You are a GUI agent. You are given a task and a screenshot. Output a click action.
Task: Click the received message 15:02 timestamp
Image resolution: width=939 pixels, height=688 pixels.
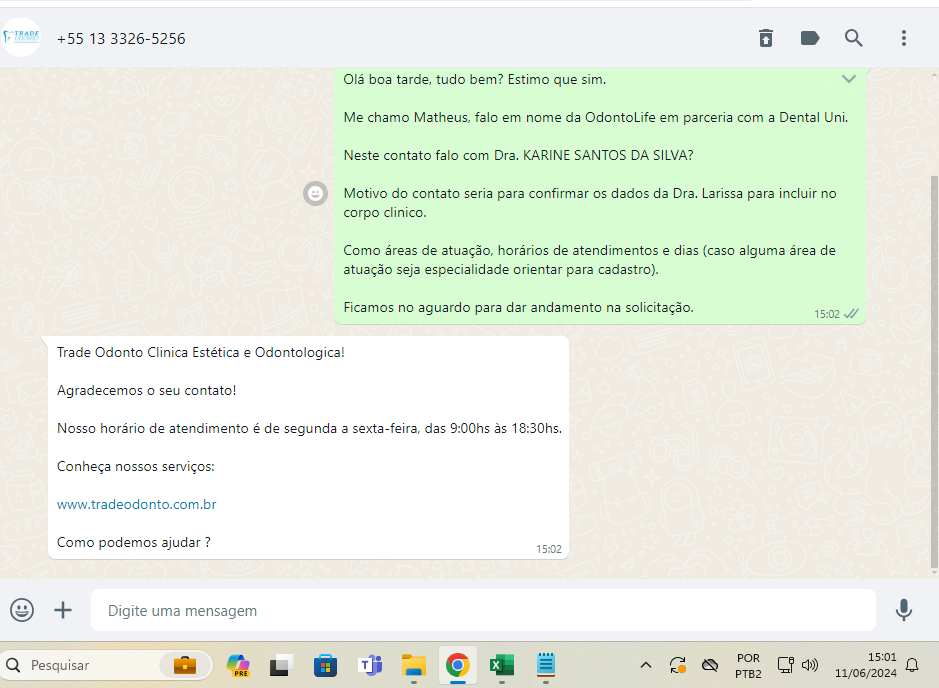click(549, 549)
